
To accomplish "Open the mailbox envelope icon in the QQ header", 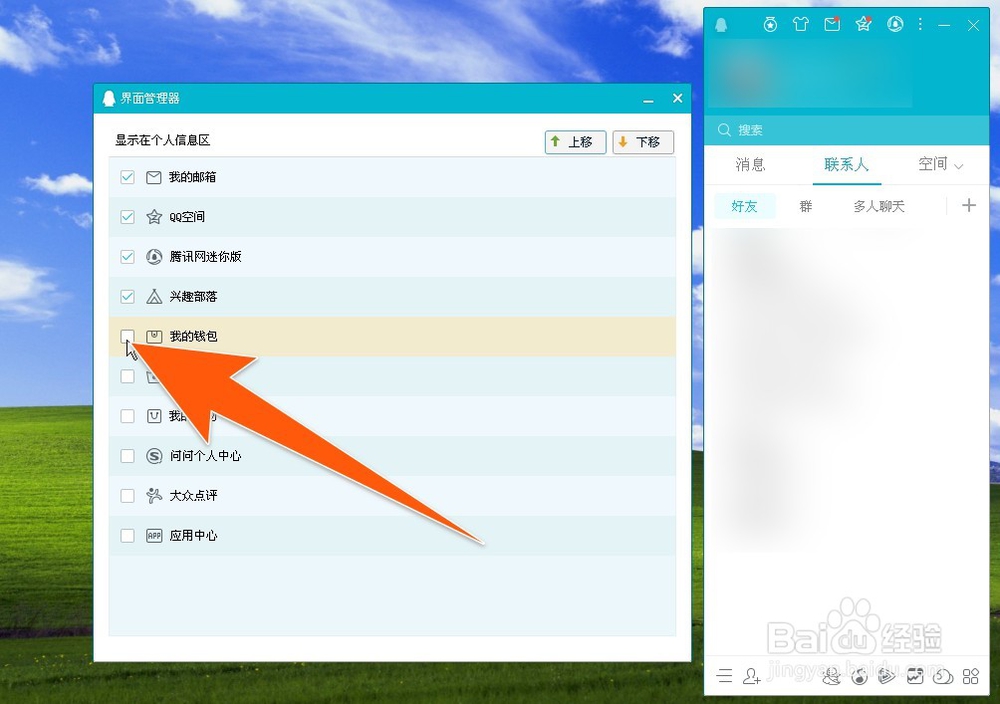I will 832,25.
